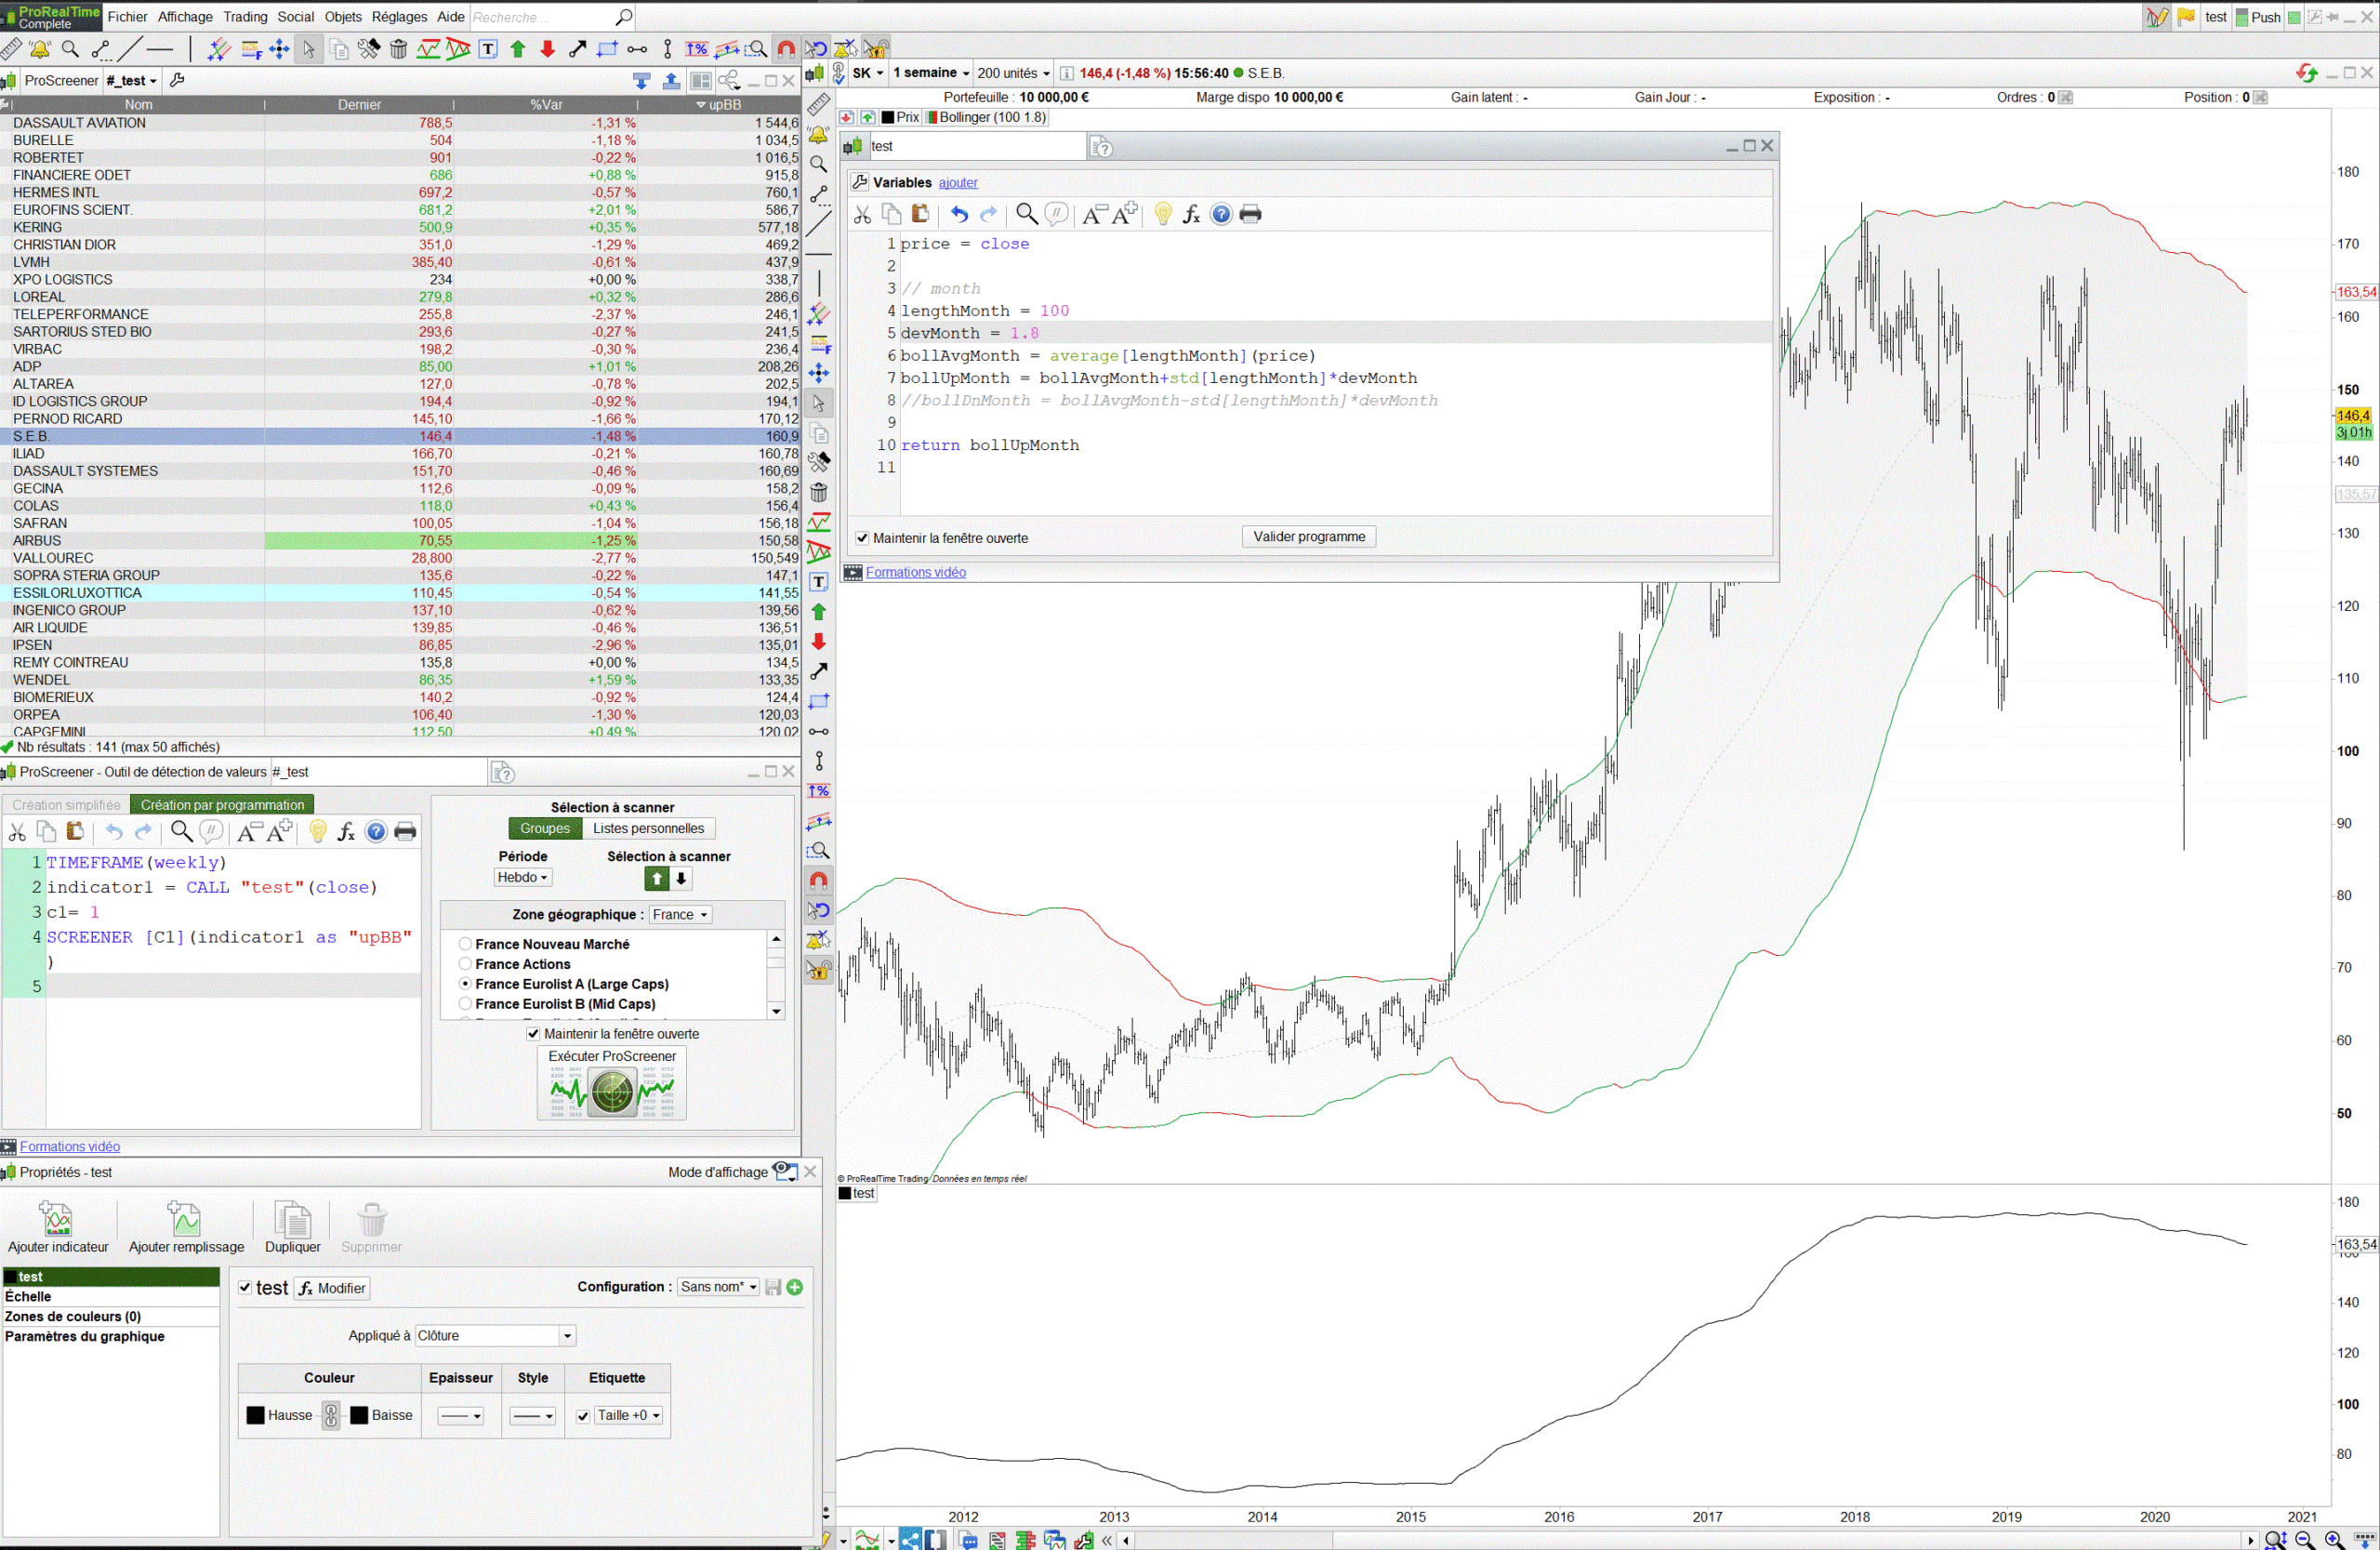
Task: Click the red down arrow tool
Action: [547, 49]
